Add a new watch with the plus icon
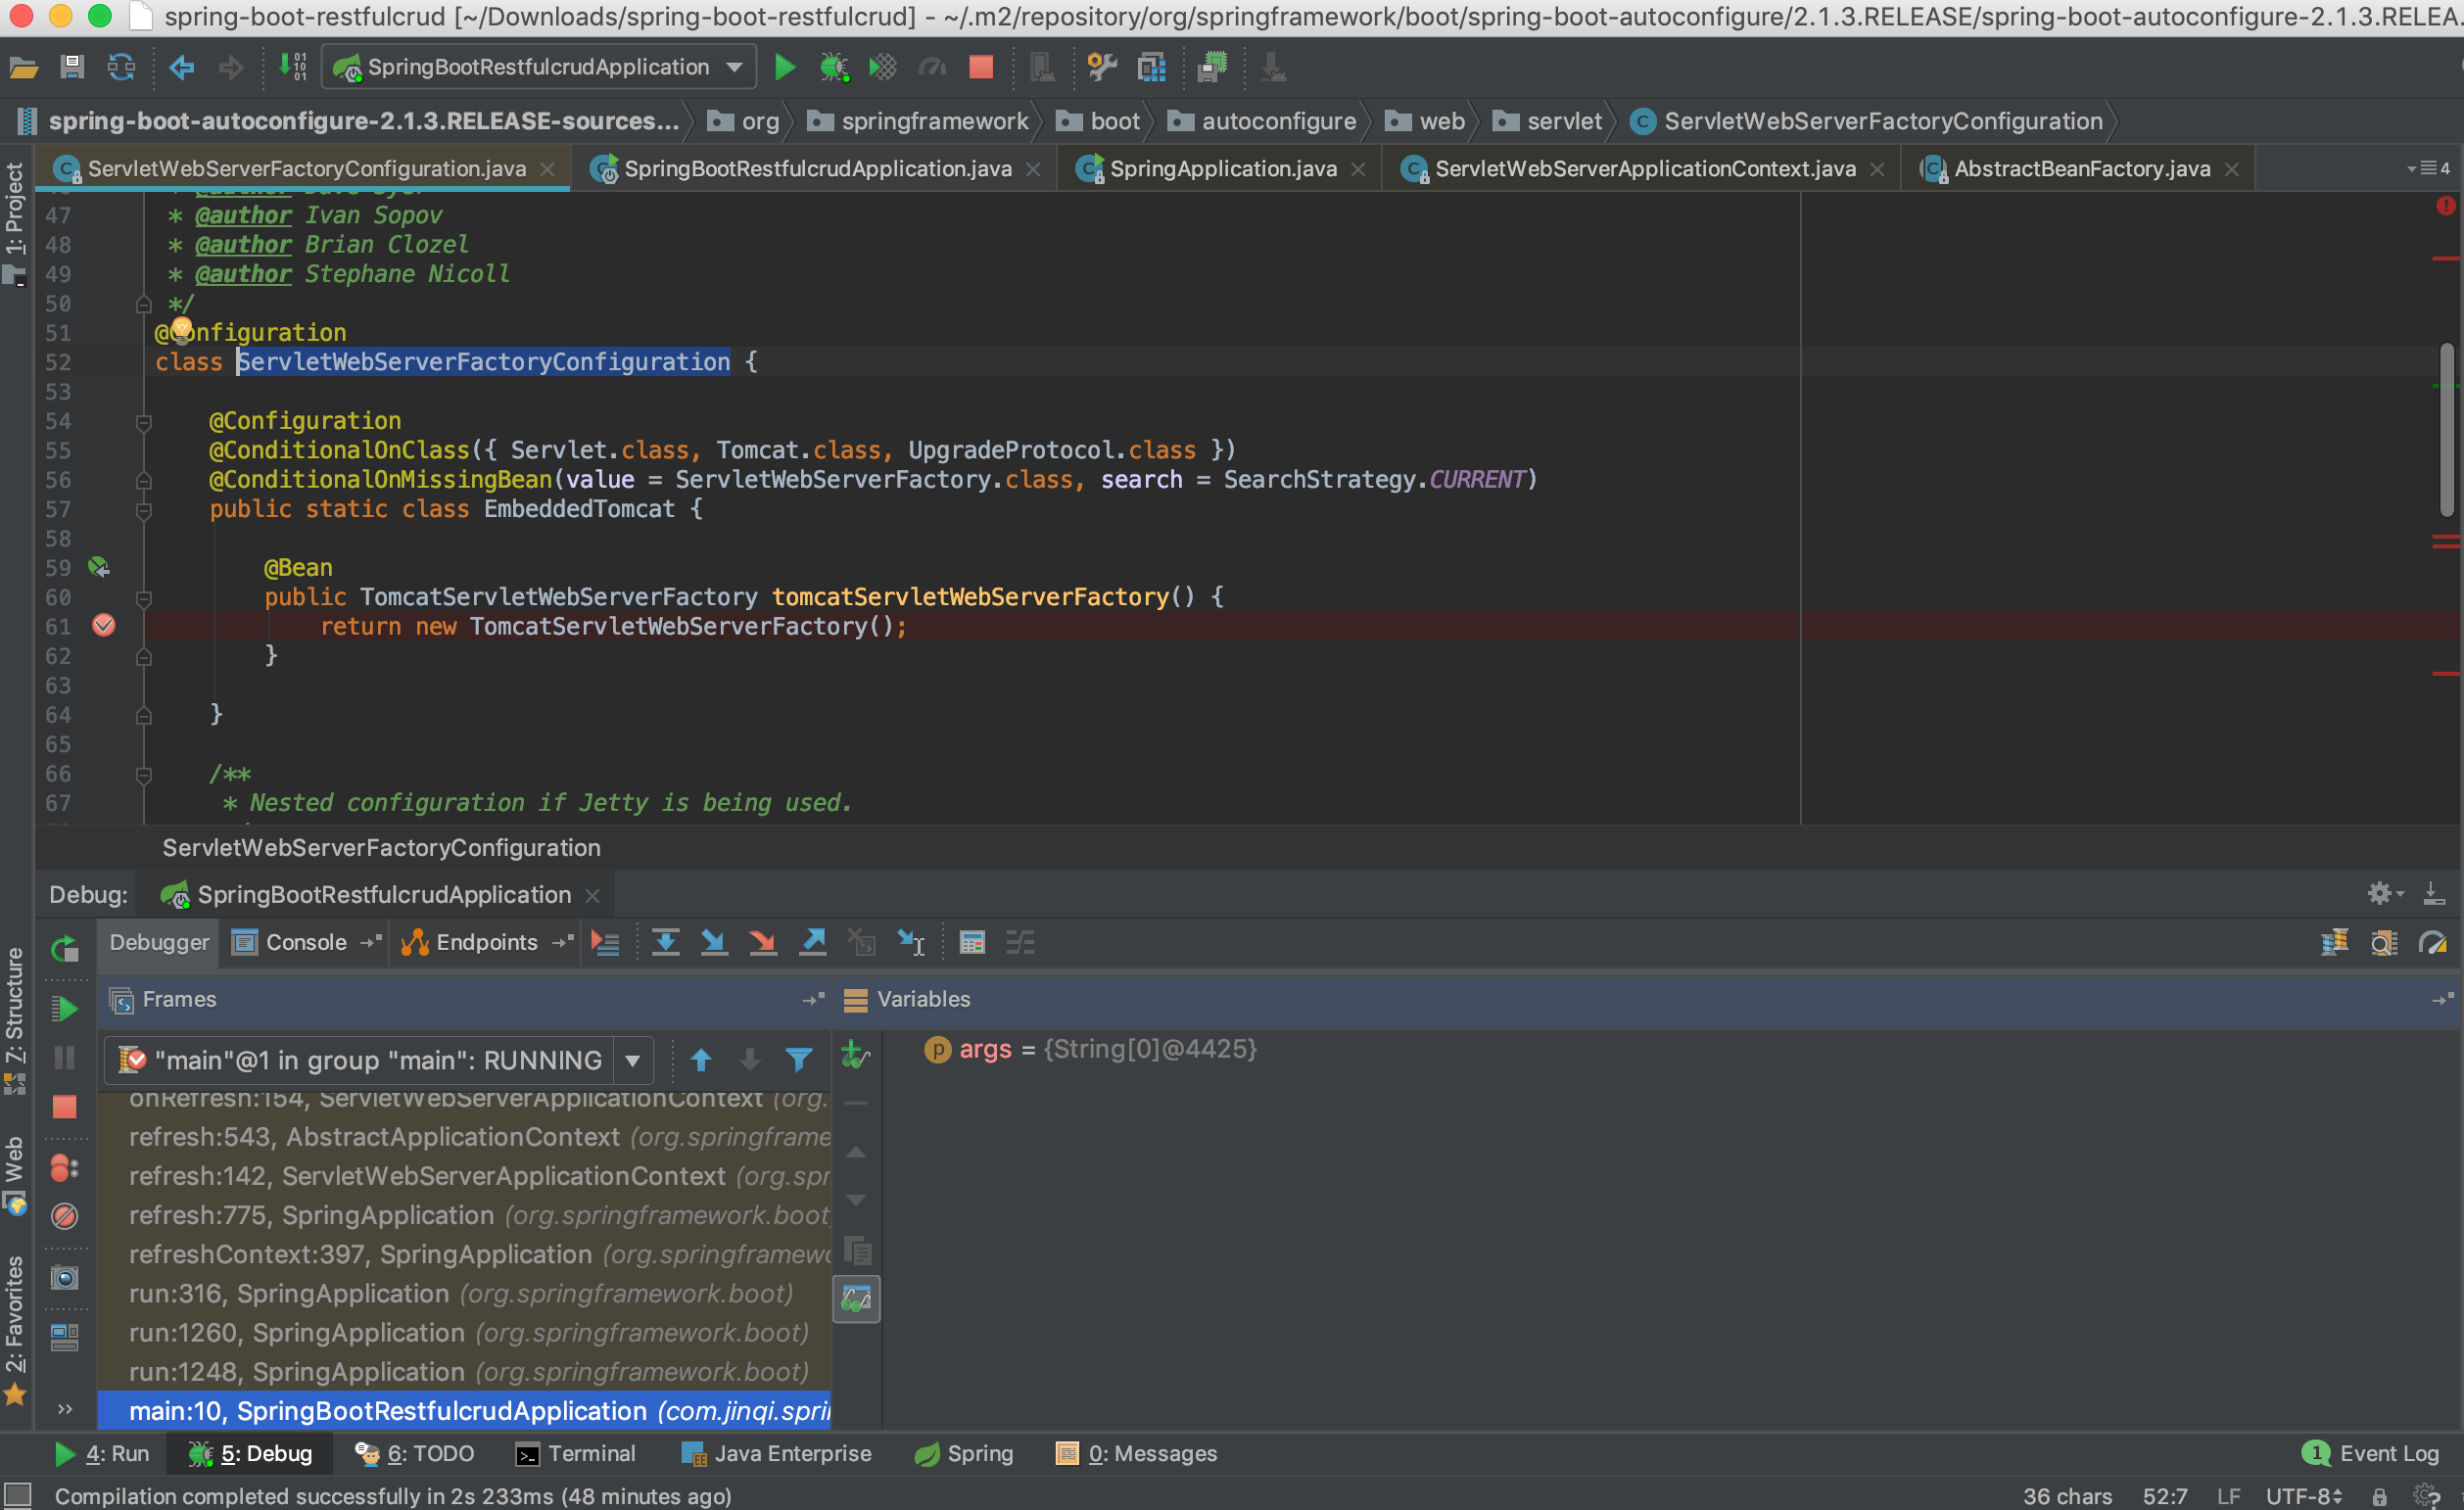 [x=855, y=1055]
